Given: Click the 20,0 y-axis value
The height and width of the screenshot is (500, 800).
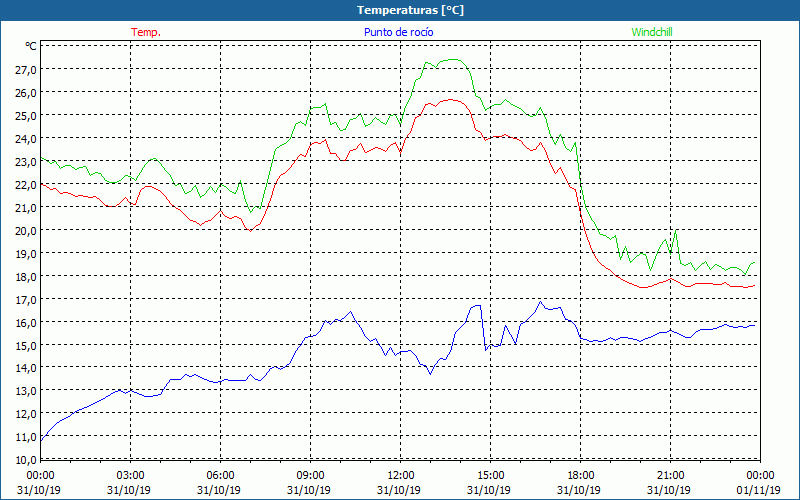Looking at the screenshot, I should click(26, 231).
